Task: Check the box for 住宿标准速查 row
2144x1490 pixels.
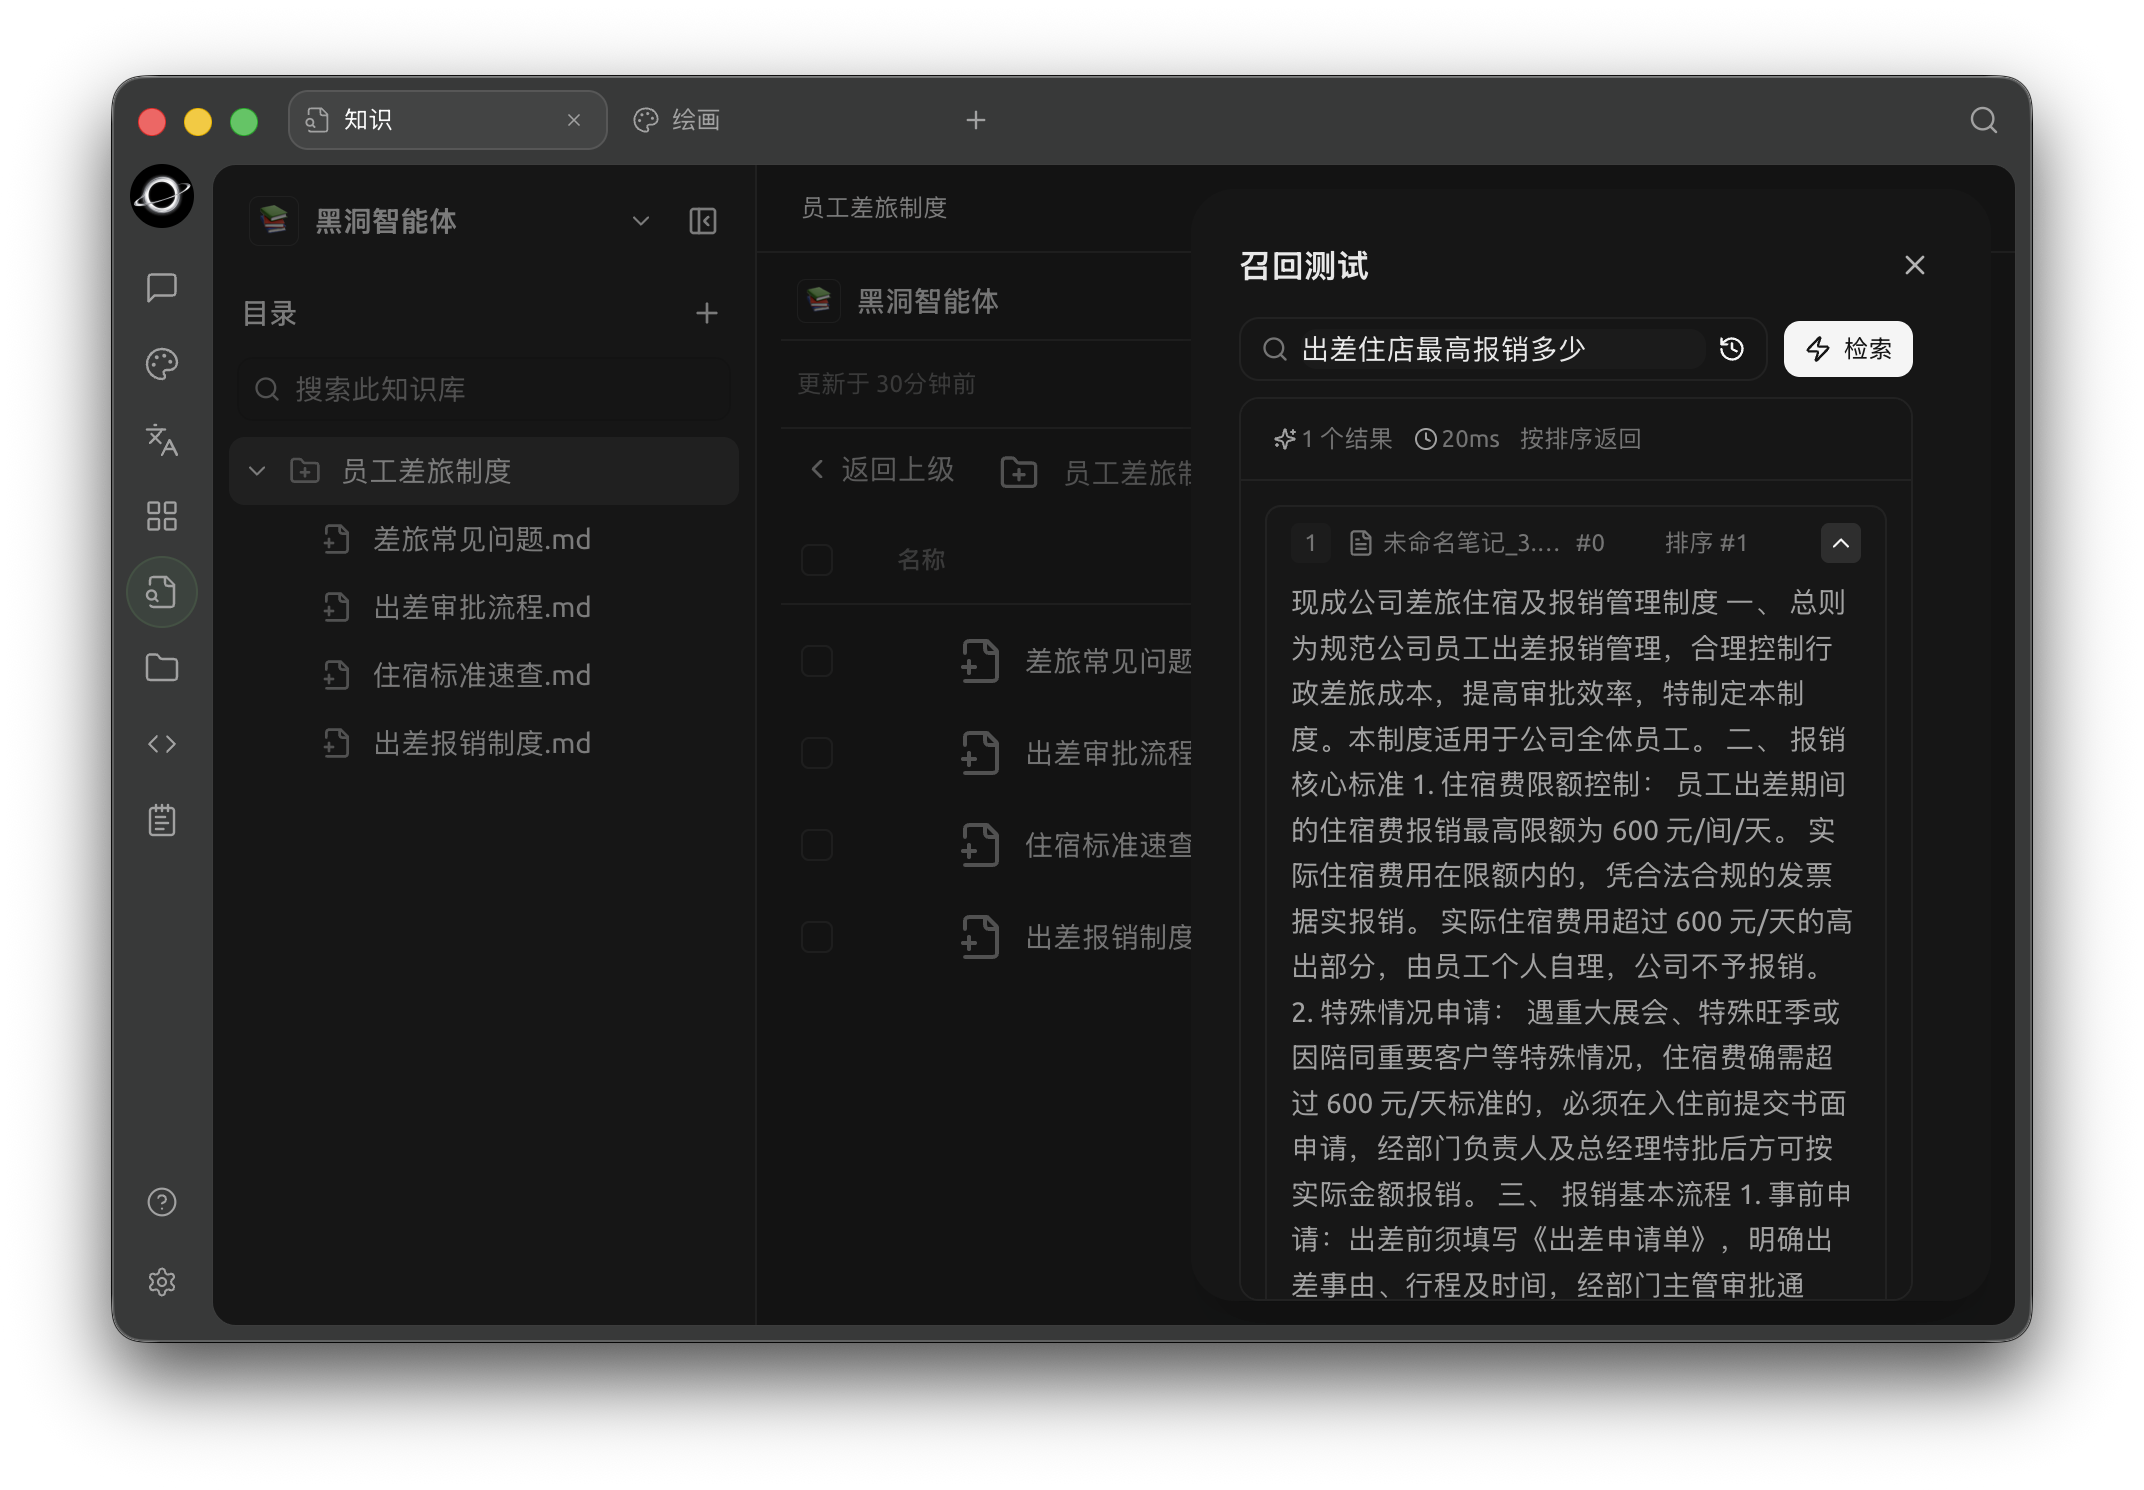Action: click(817, 845)
